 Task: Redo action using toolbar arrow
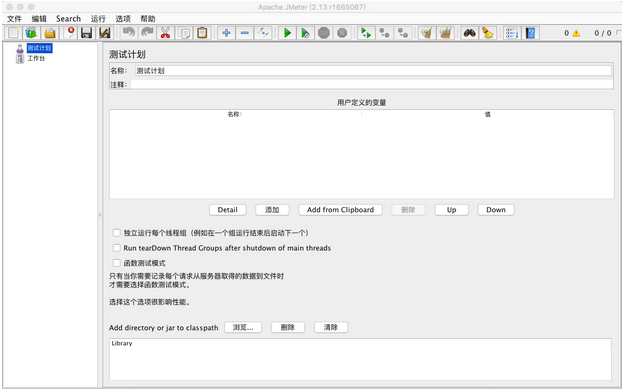point(147,33)
